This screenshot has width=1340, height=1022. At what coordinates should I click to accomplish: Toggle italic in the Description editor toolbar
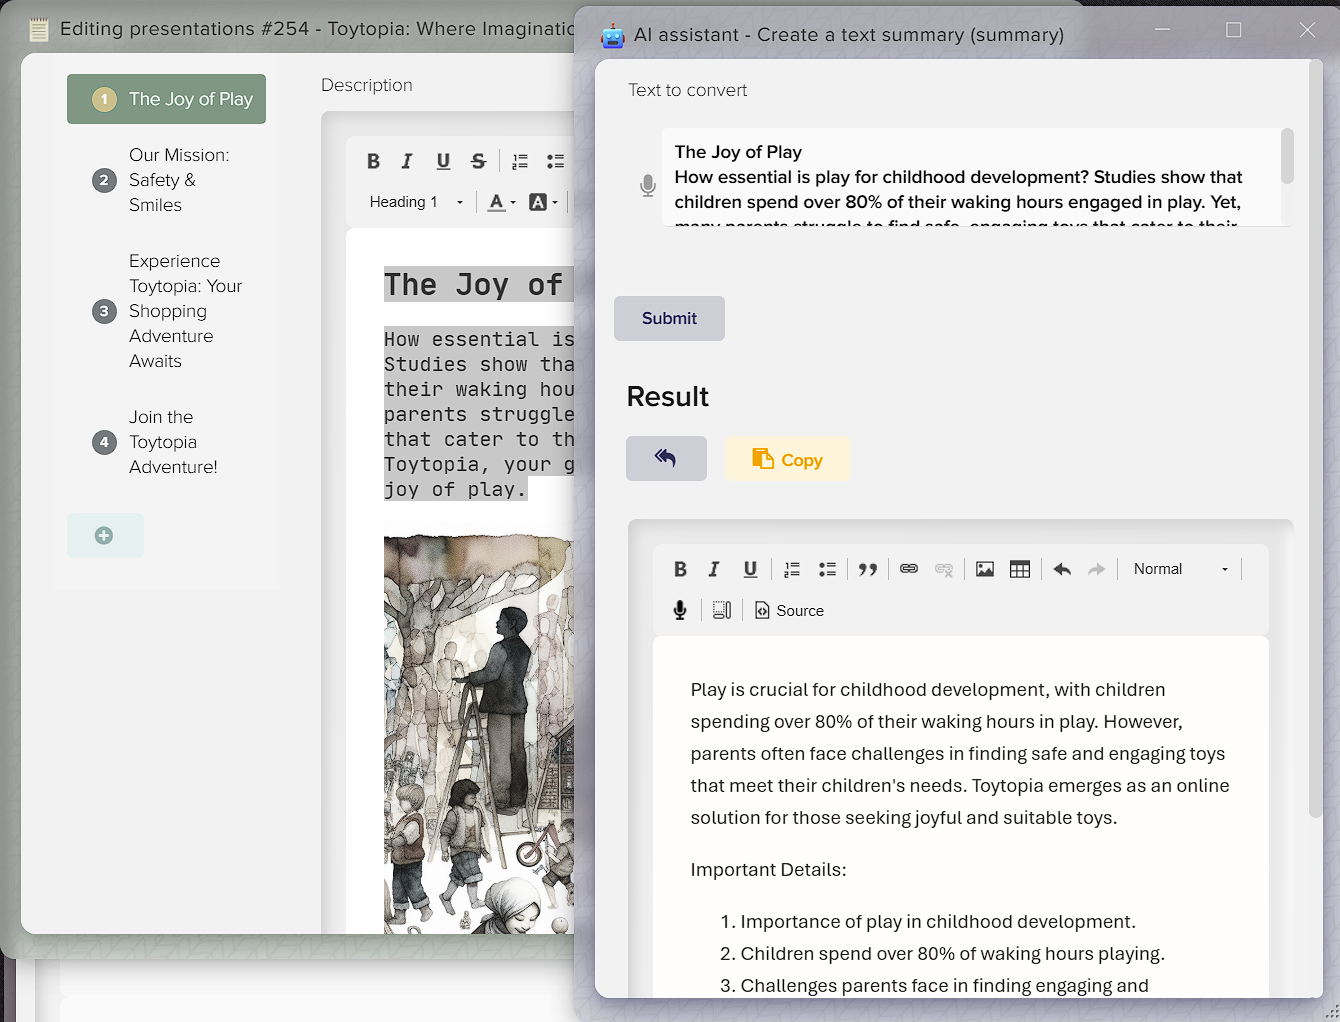[407, 161]
